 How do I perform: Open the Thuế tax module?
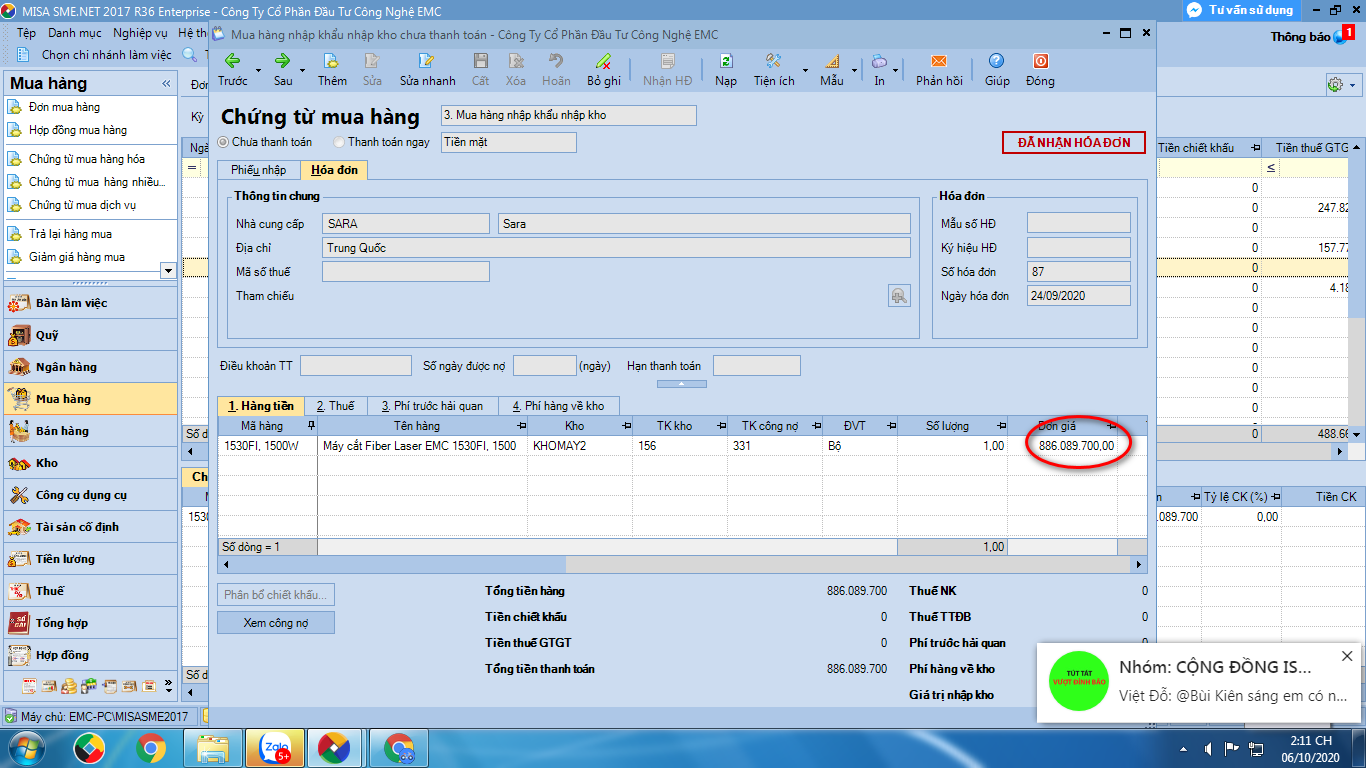(90, 591)
